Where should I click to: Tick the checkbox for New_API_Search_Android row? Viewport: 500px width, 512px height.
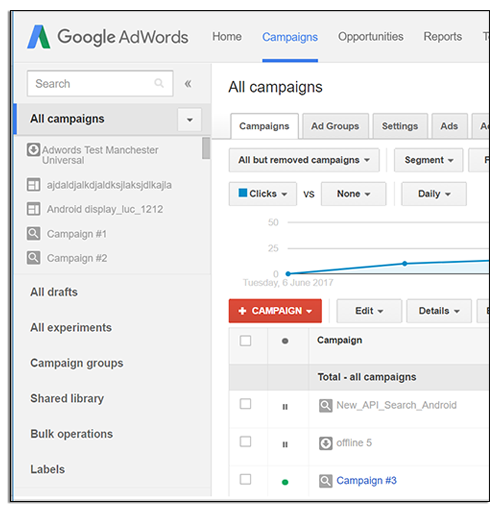[x=245, y=404]
